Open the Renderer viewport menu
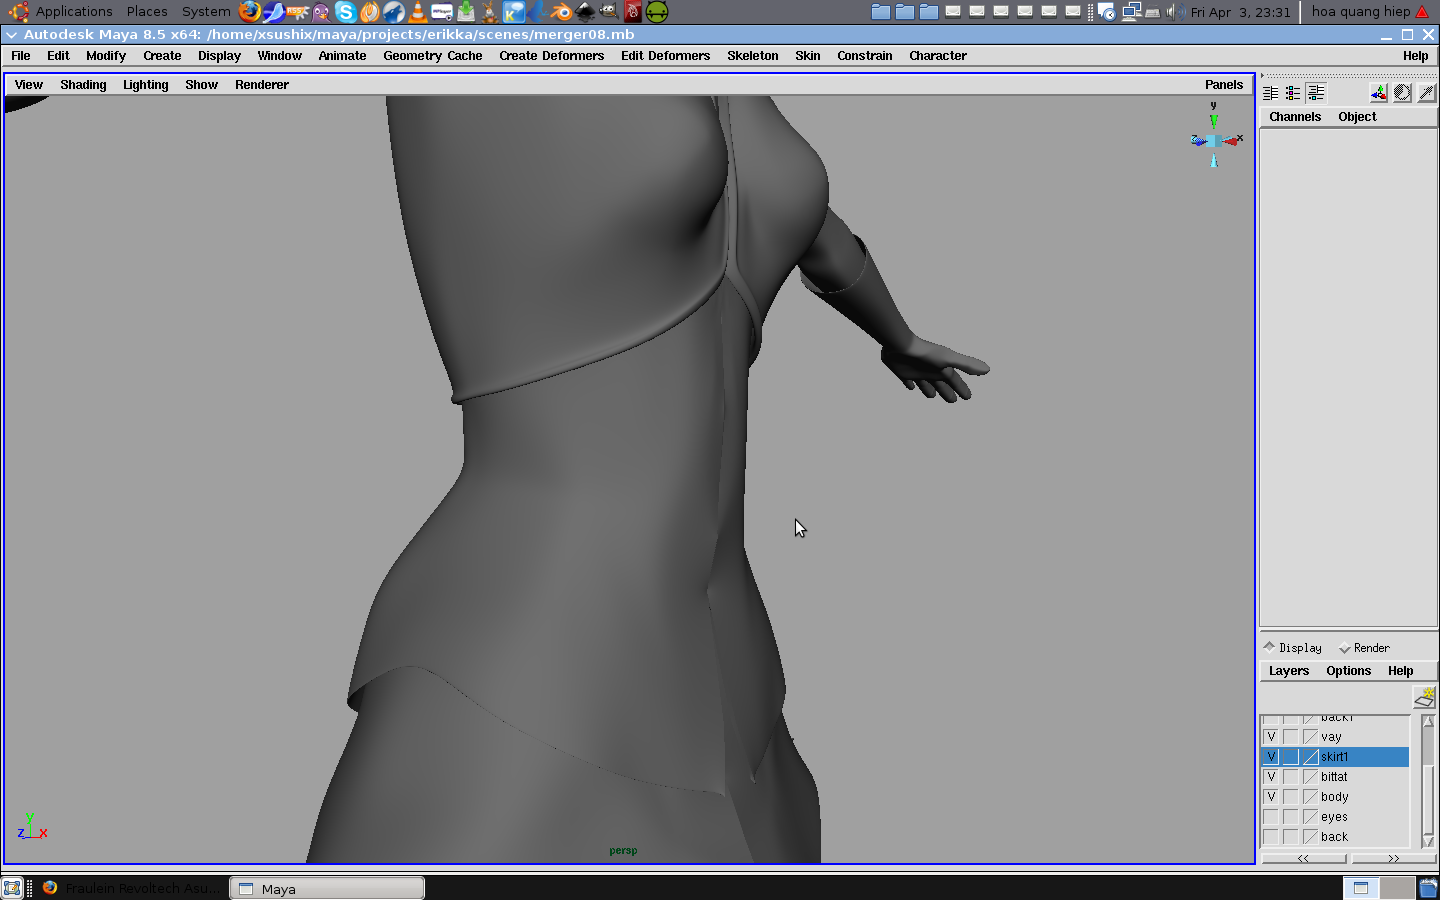1440x900 pixels. pos(262,85)
